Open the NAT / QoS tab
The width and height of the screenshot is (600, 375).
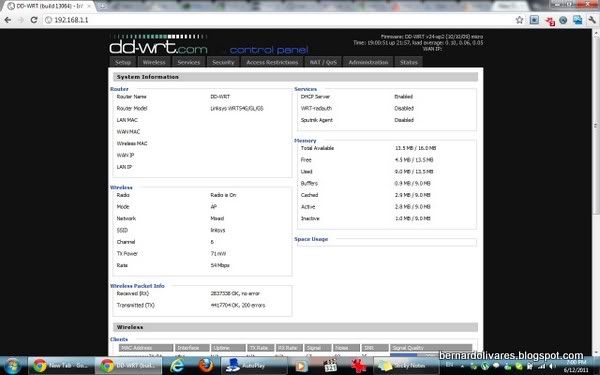tap(323, 62)
